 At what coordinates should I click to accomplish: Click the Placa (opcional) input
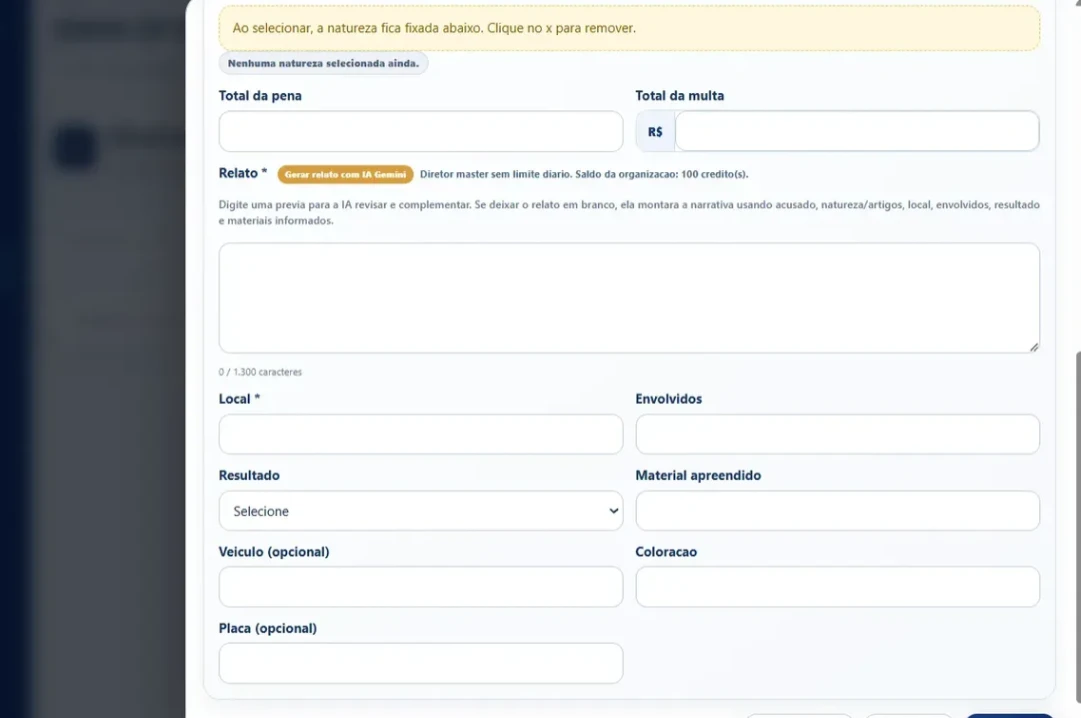pyautogui.click(x=421, y=664)
